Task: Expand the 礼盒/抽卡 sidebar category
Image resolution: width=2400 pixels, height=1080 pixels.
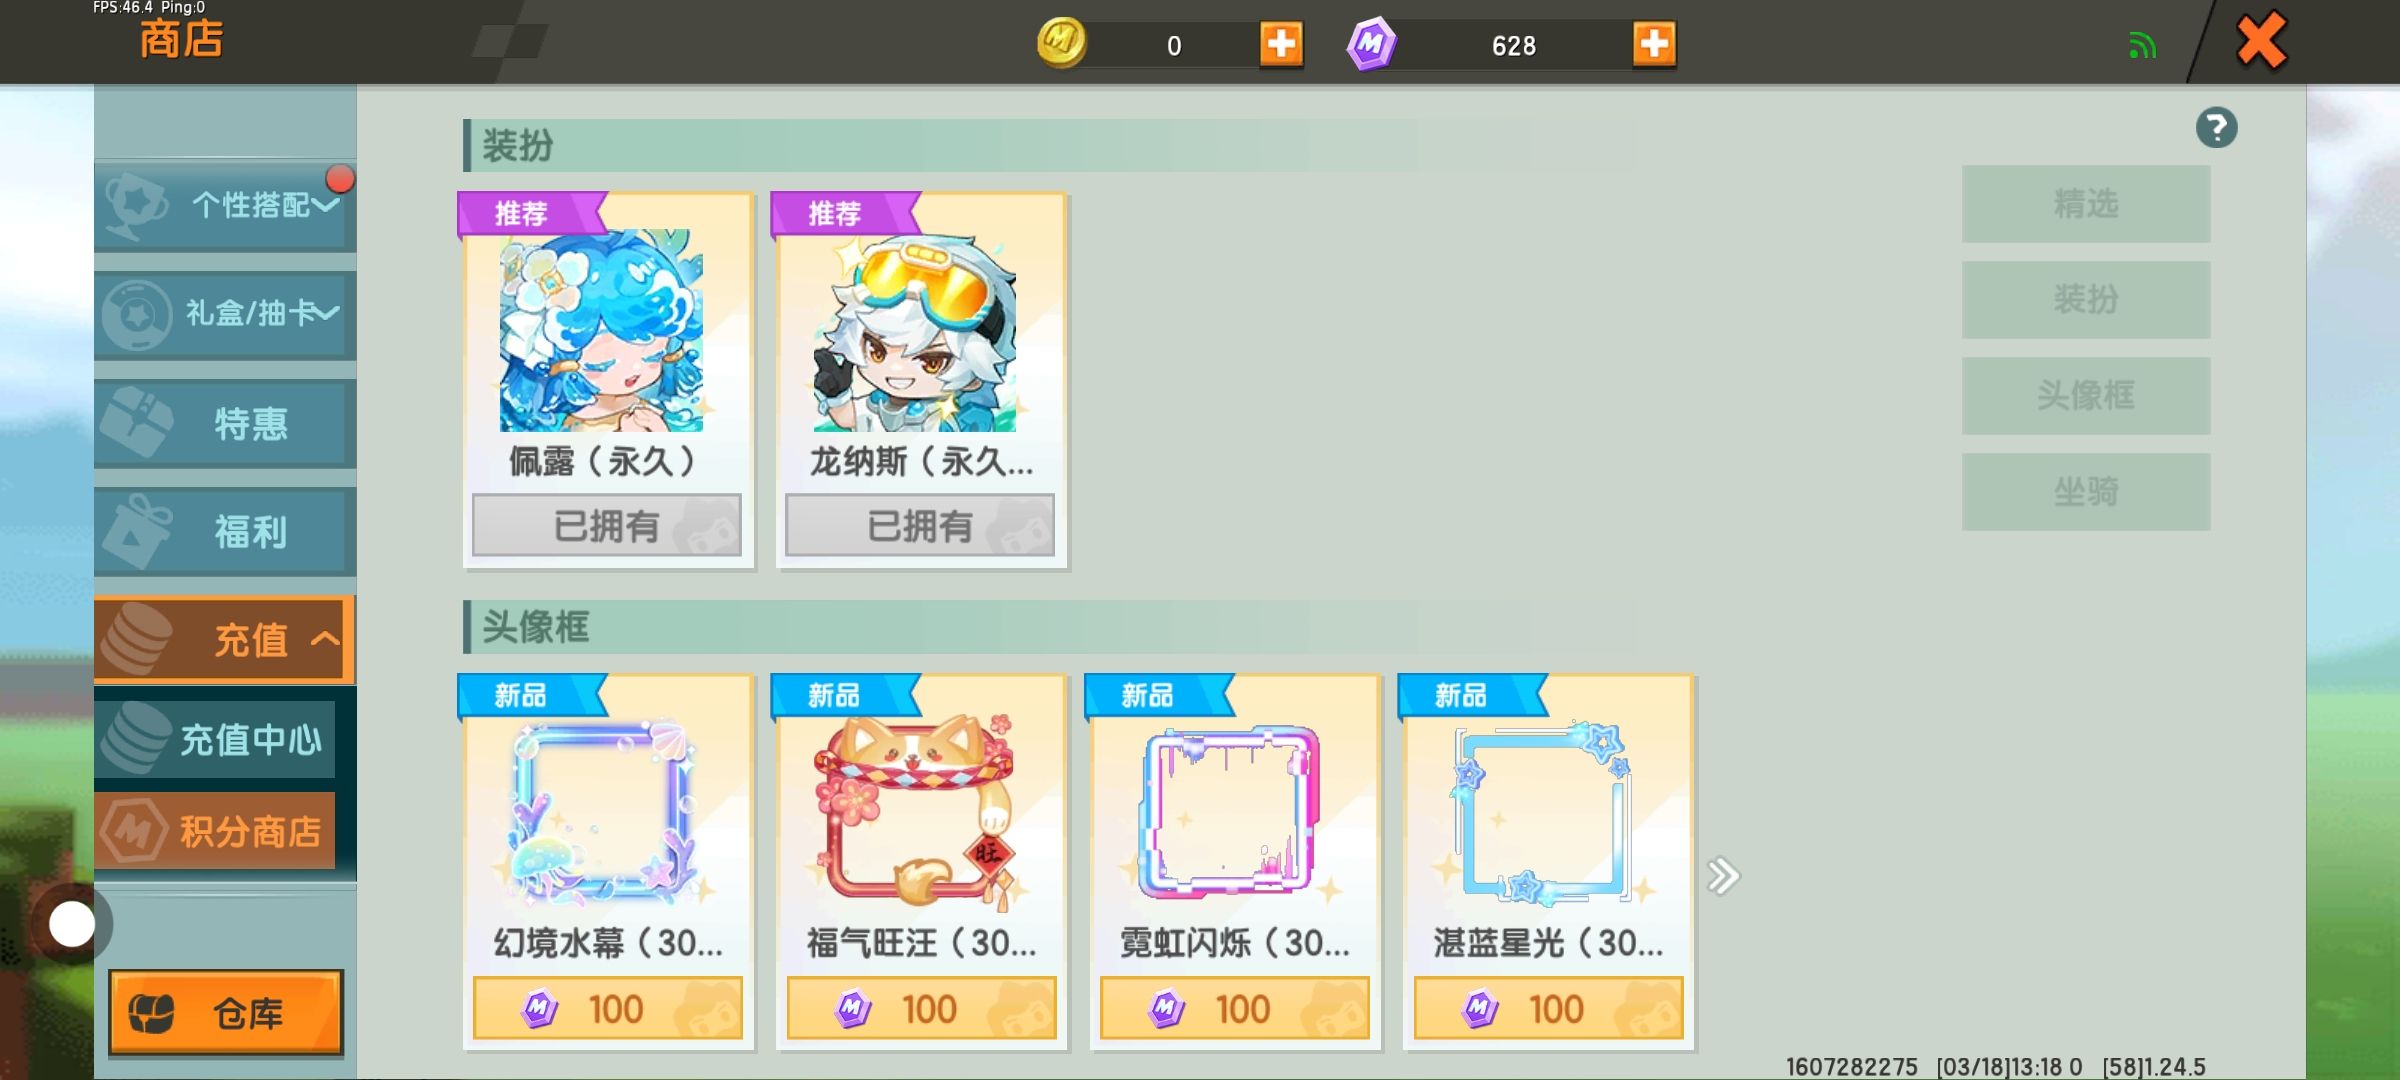Action: [x=225, y=314]
